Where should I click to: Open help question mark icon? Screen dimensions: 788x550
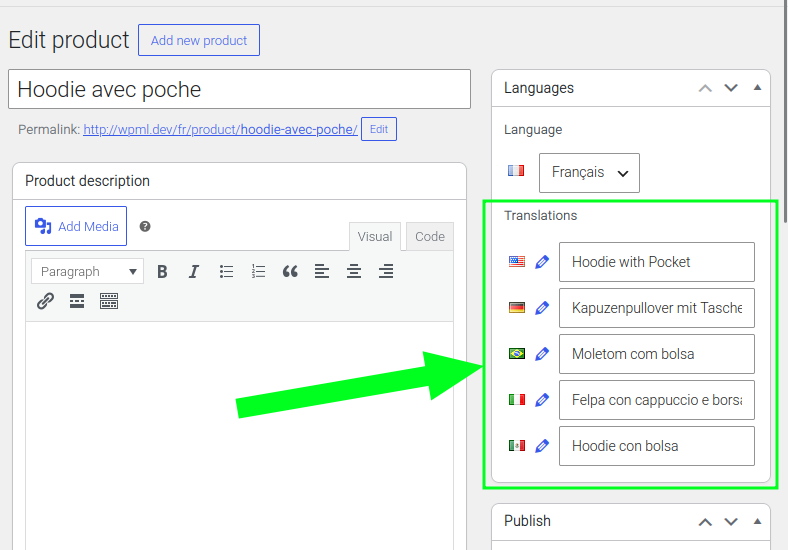(145, 226)
